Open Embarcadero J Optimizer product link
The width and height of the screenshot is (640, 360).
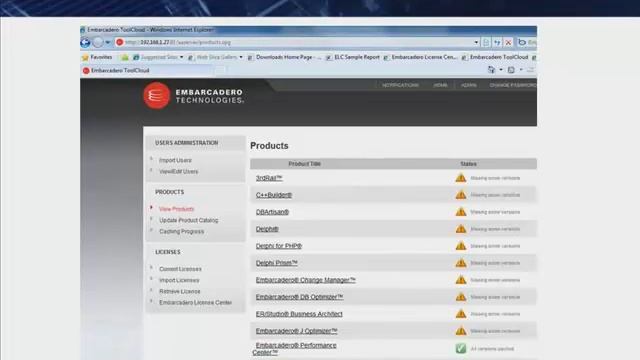(x=296, y=331)
